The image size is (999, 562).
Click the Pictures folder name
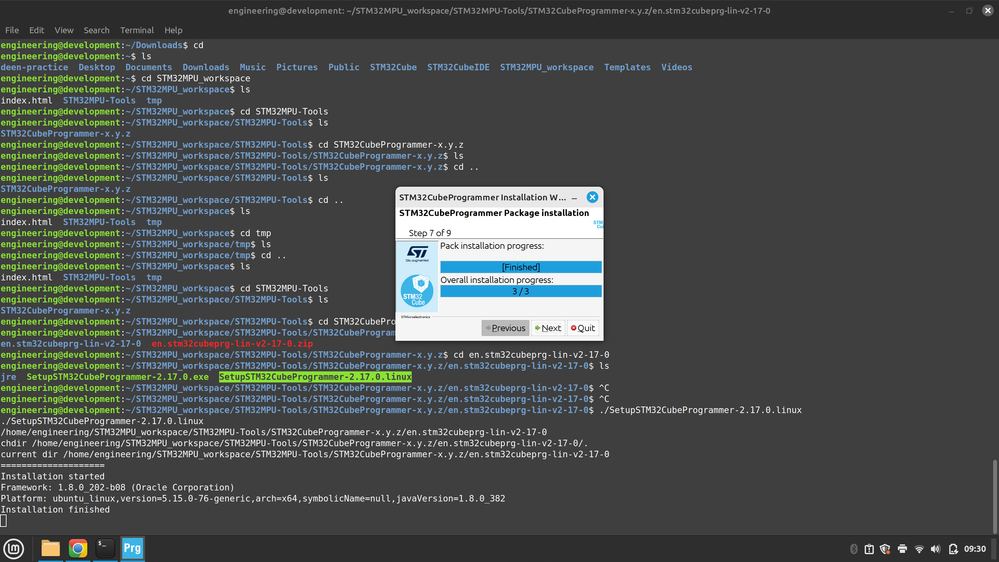click(x=297, y=67)
